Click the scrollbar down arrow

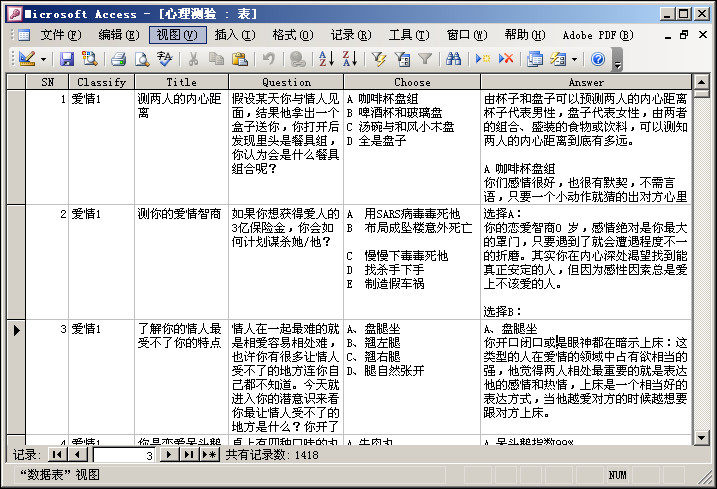click(701, 437)
